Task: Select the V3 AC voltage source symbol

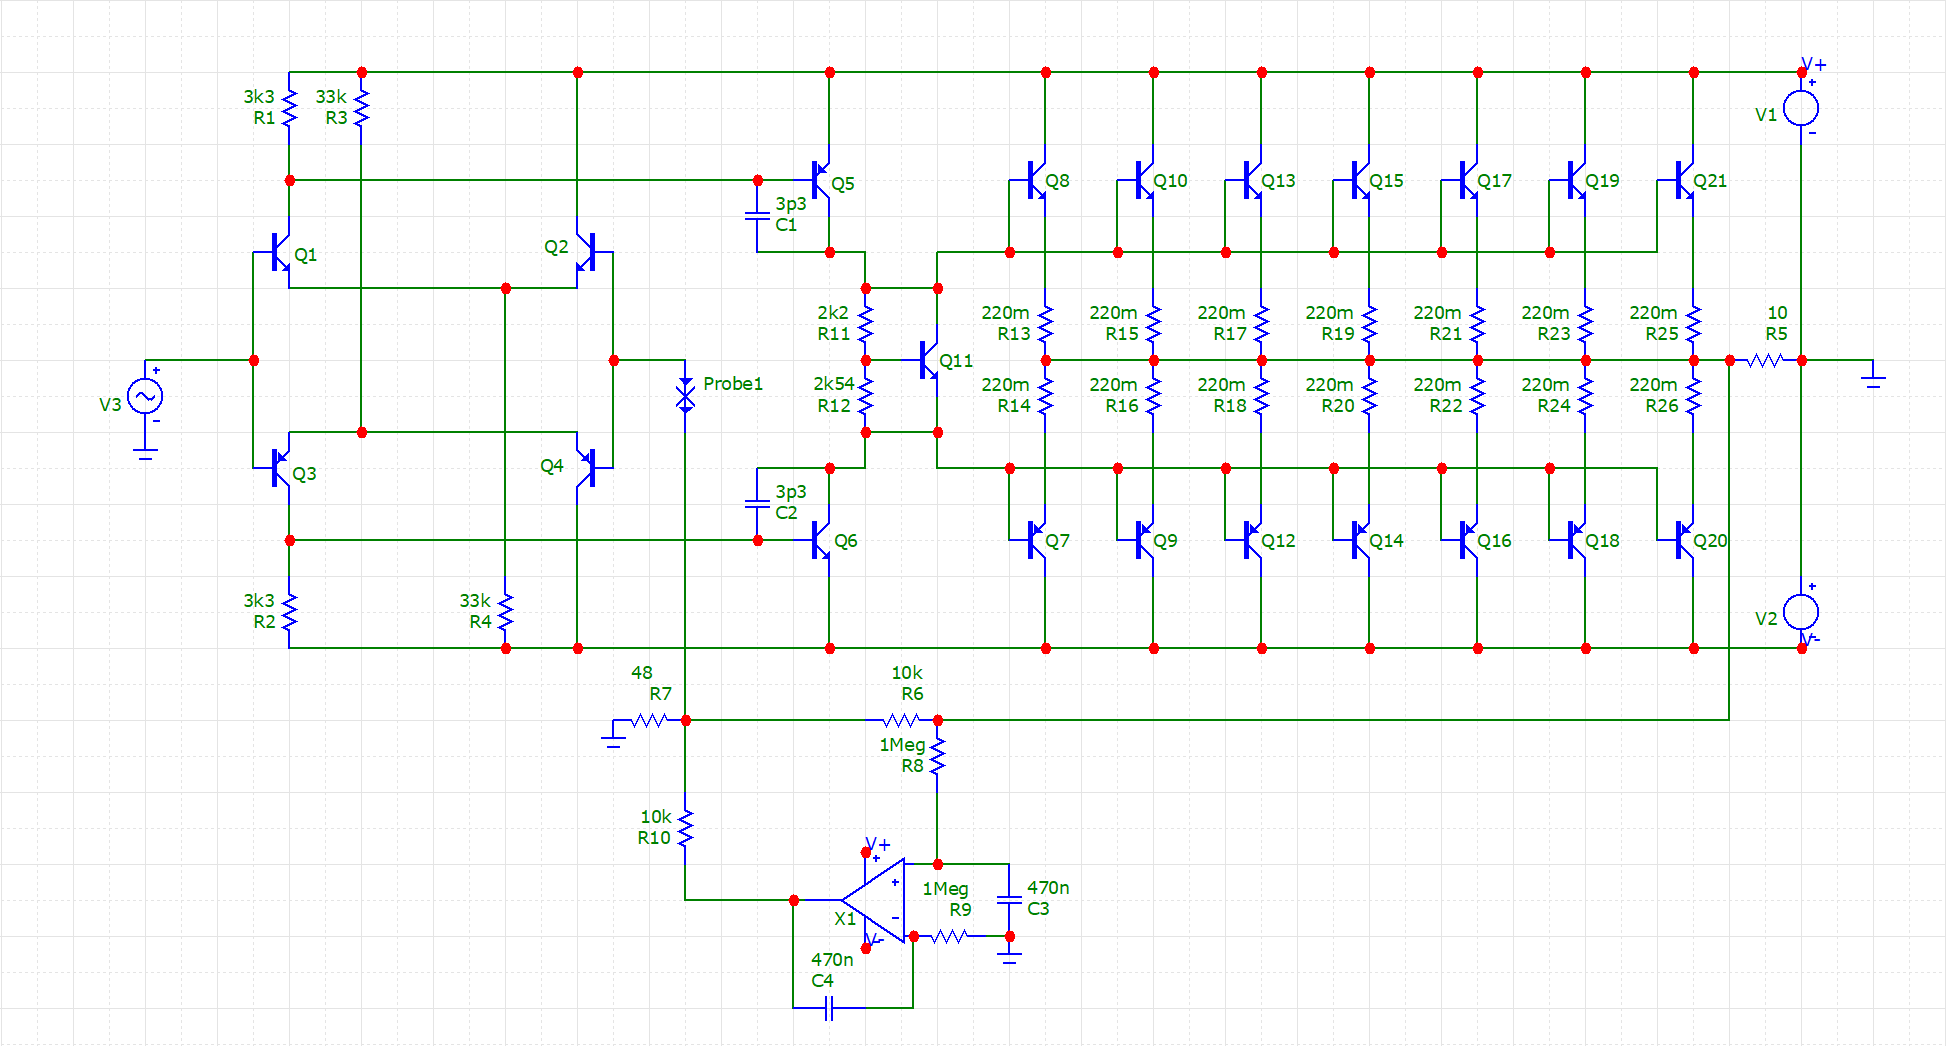Action: (x=145, y=397)
